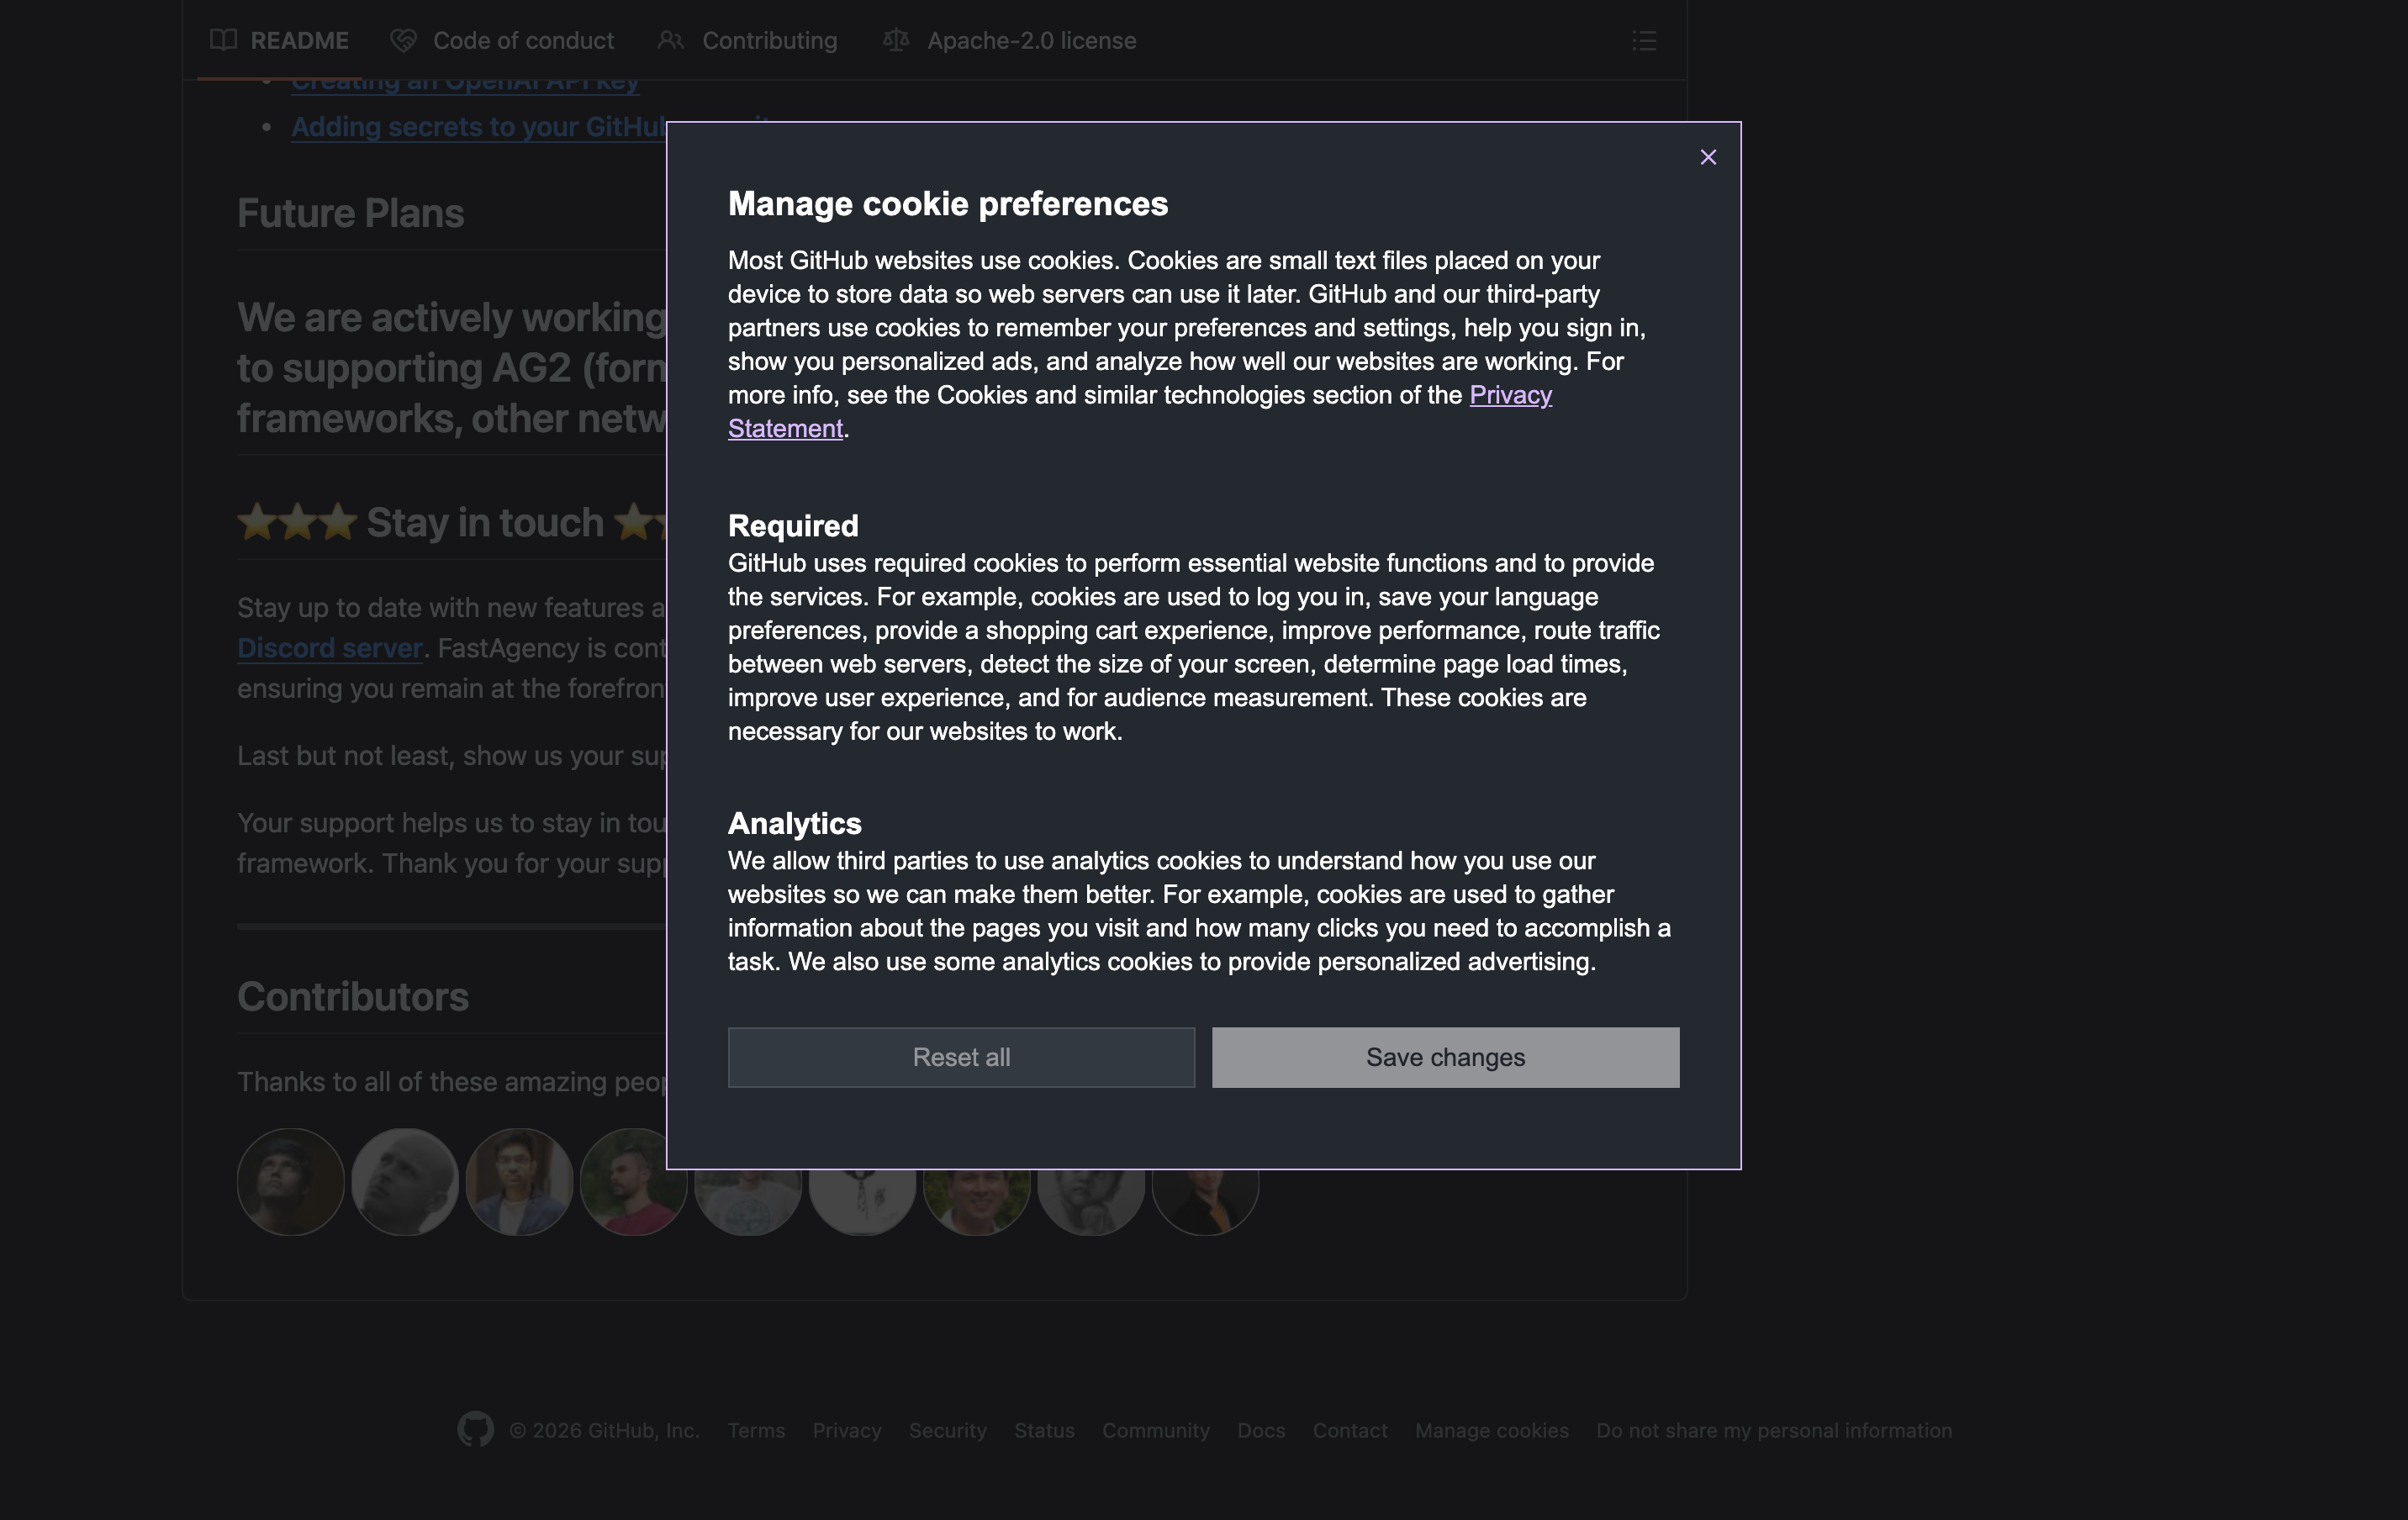
Task: Open the Security footer link
Action: pos(947,1430)
